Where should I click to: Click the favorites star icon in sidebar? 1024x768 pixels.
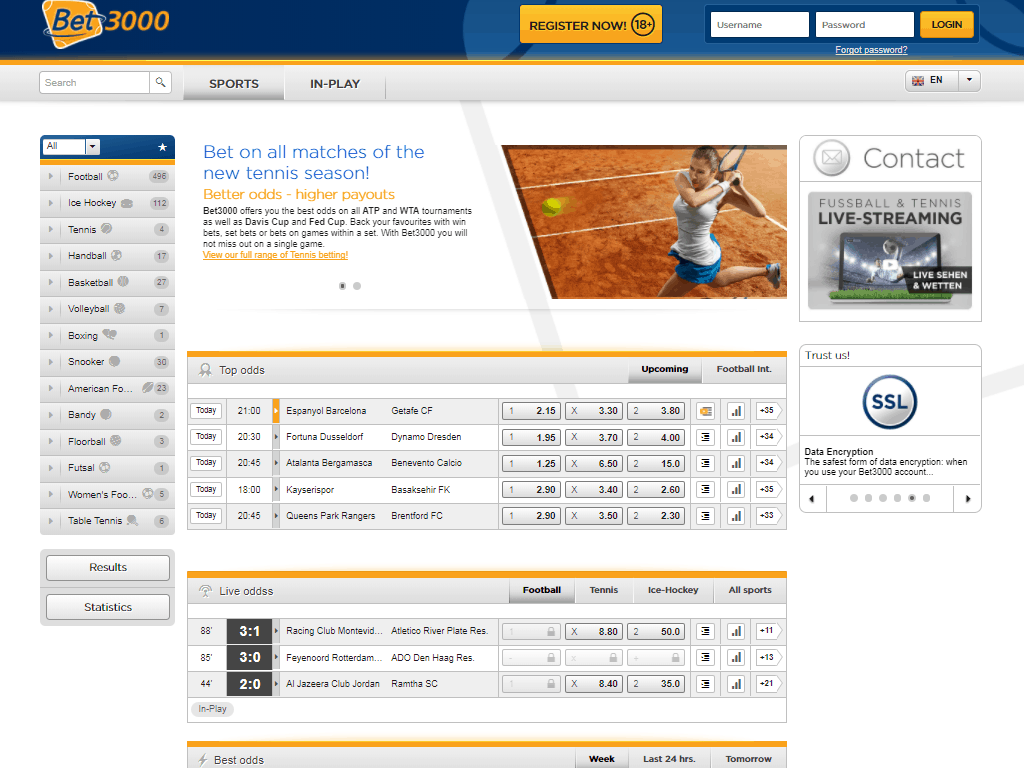163,147
